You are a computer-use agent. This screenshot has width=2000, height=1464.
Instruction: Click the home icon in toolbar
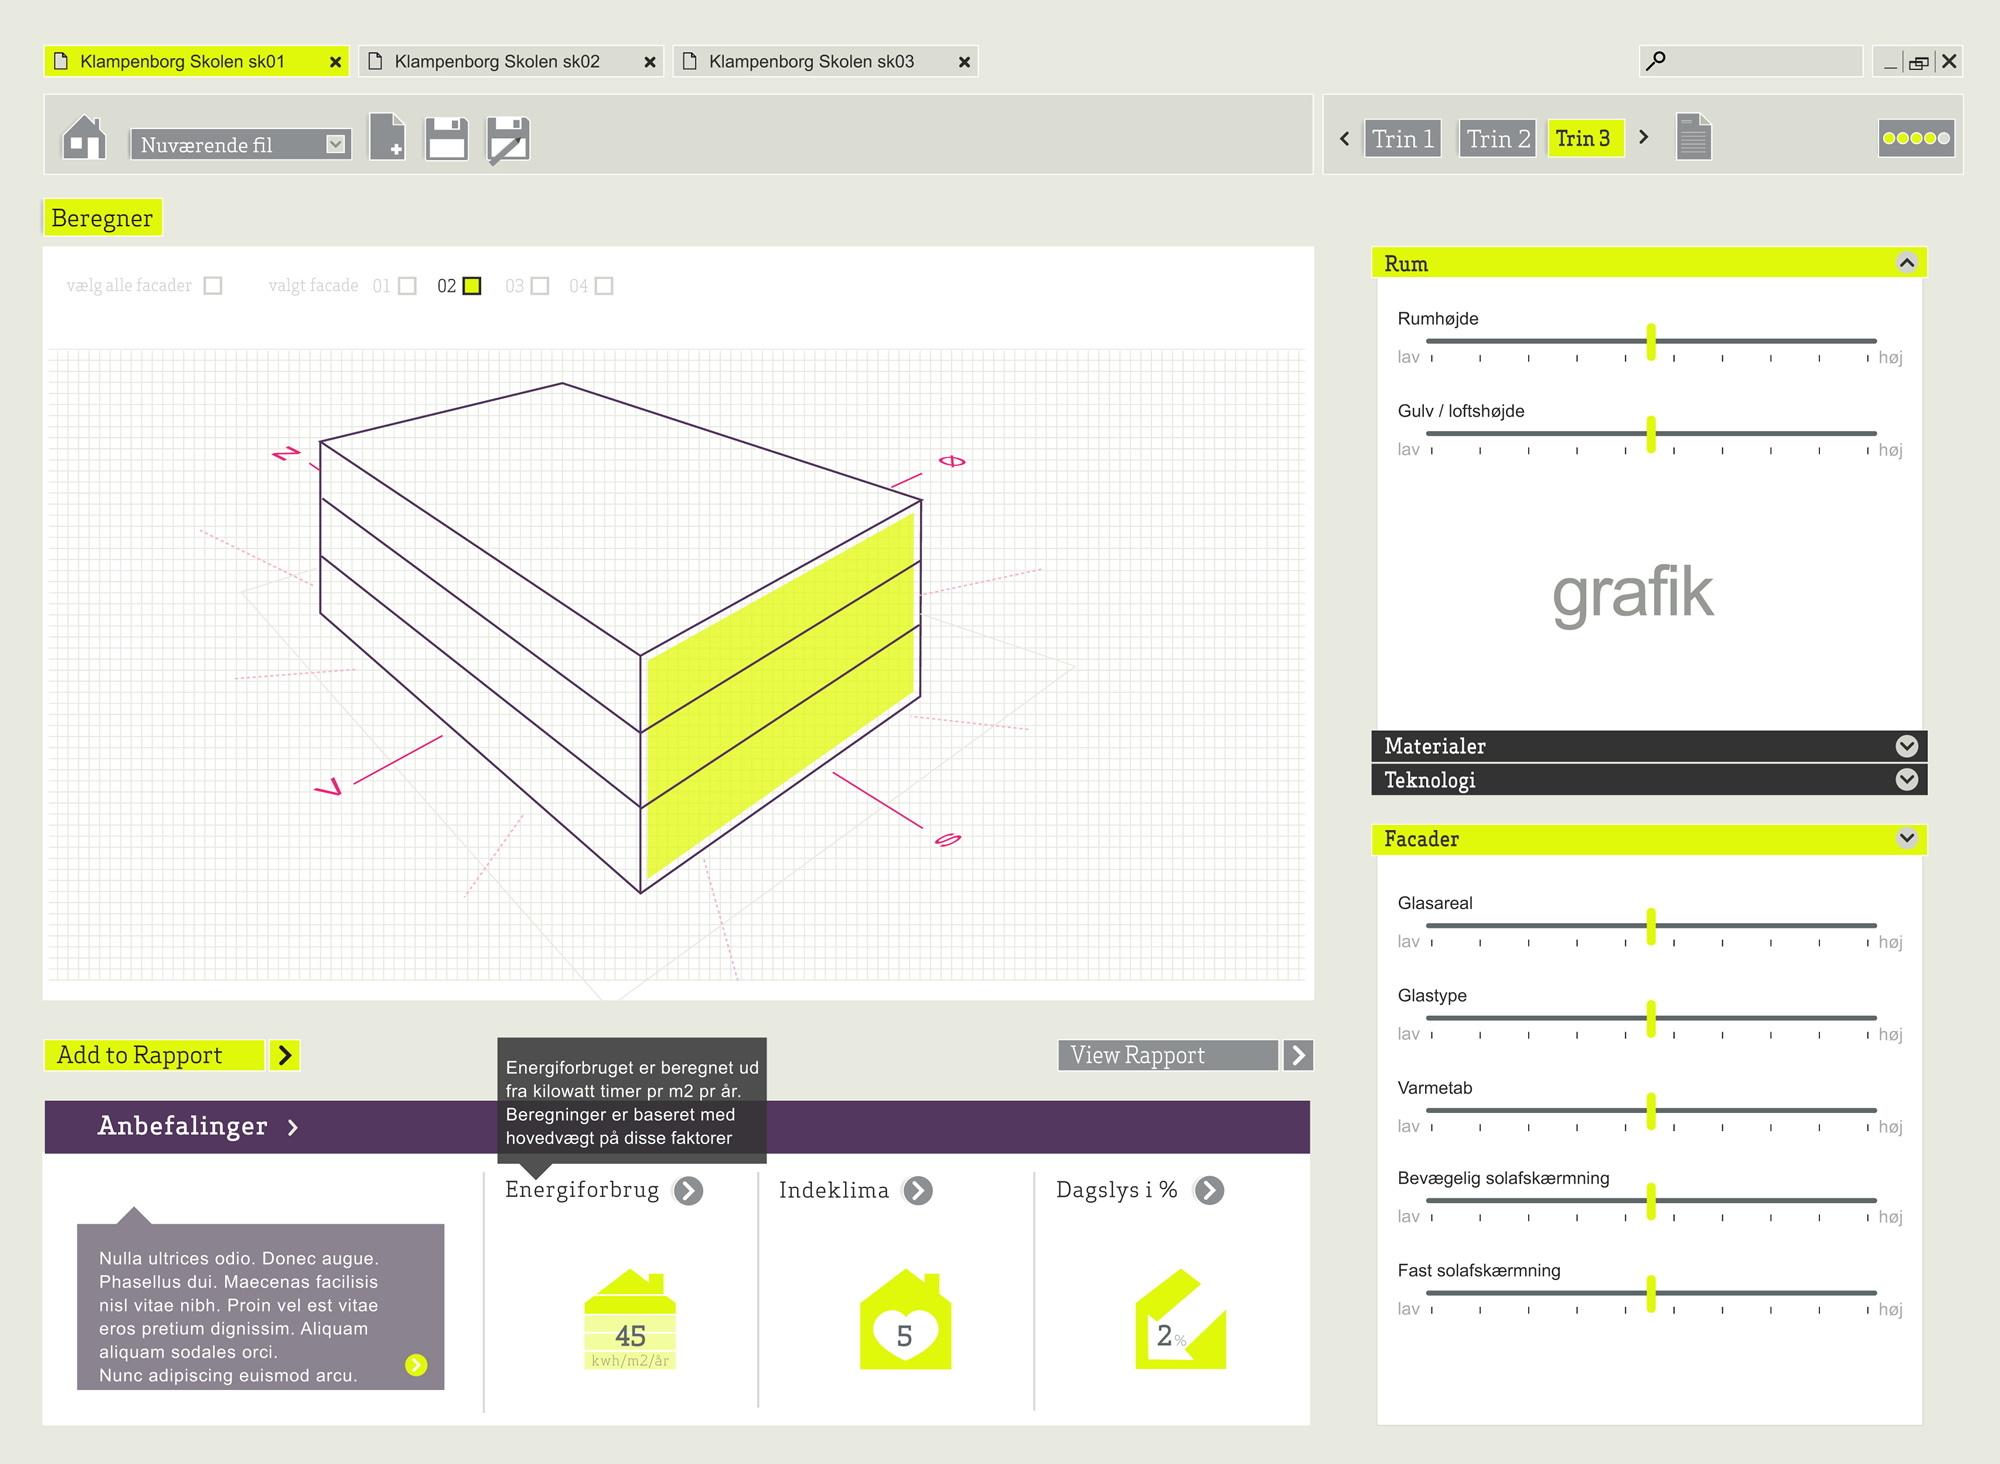84,138
